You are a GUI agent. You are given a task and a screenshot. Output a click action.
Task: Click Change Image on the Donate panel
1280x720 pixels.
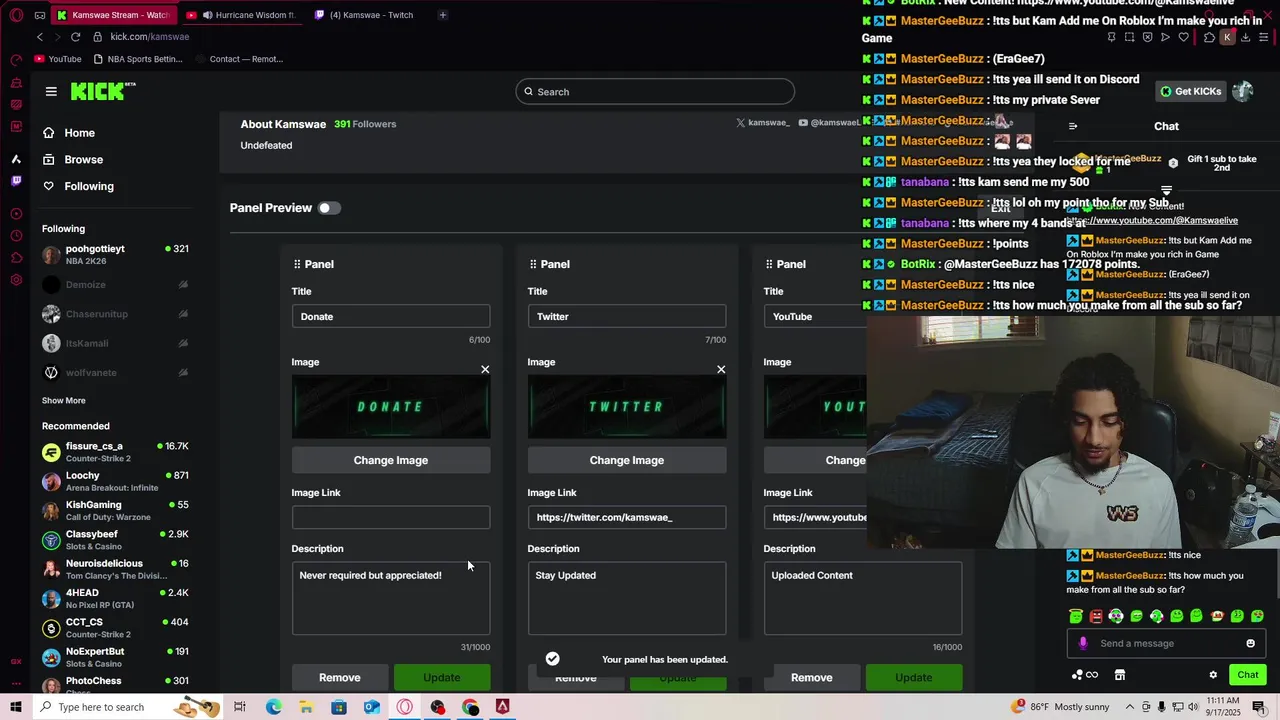(x=391, y=460)
